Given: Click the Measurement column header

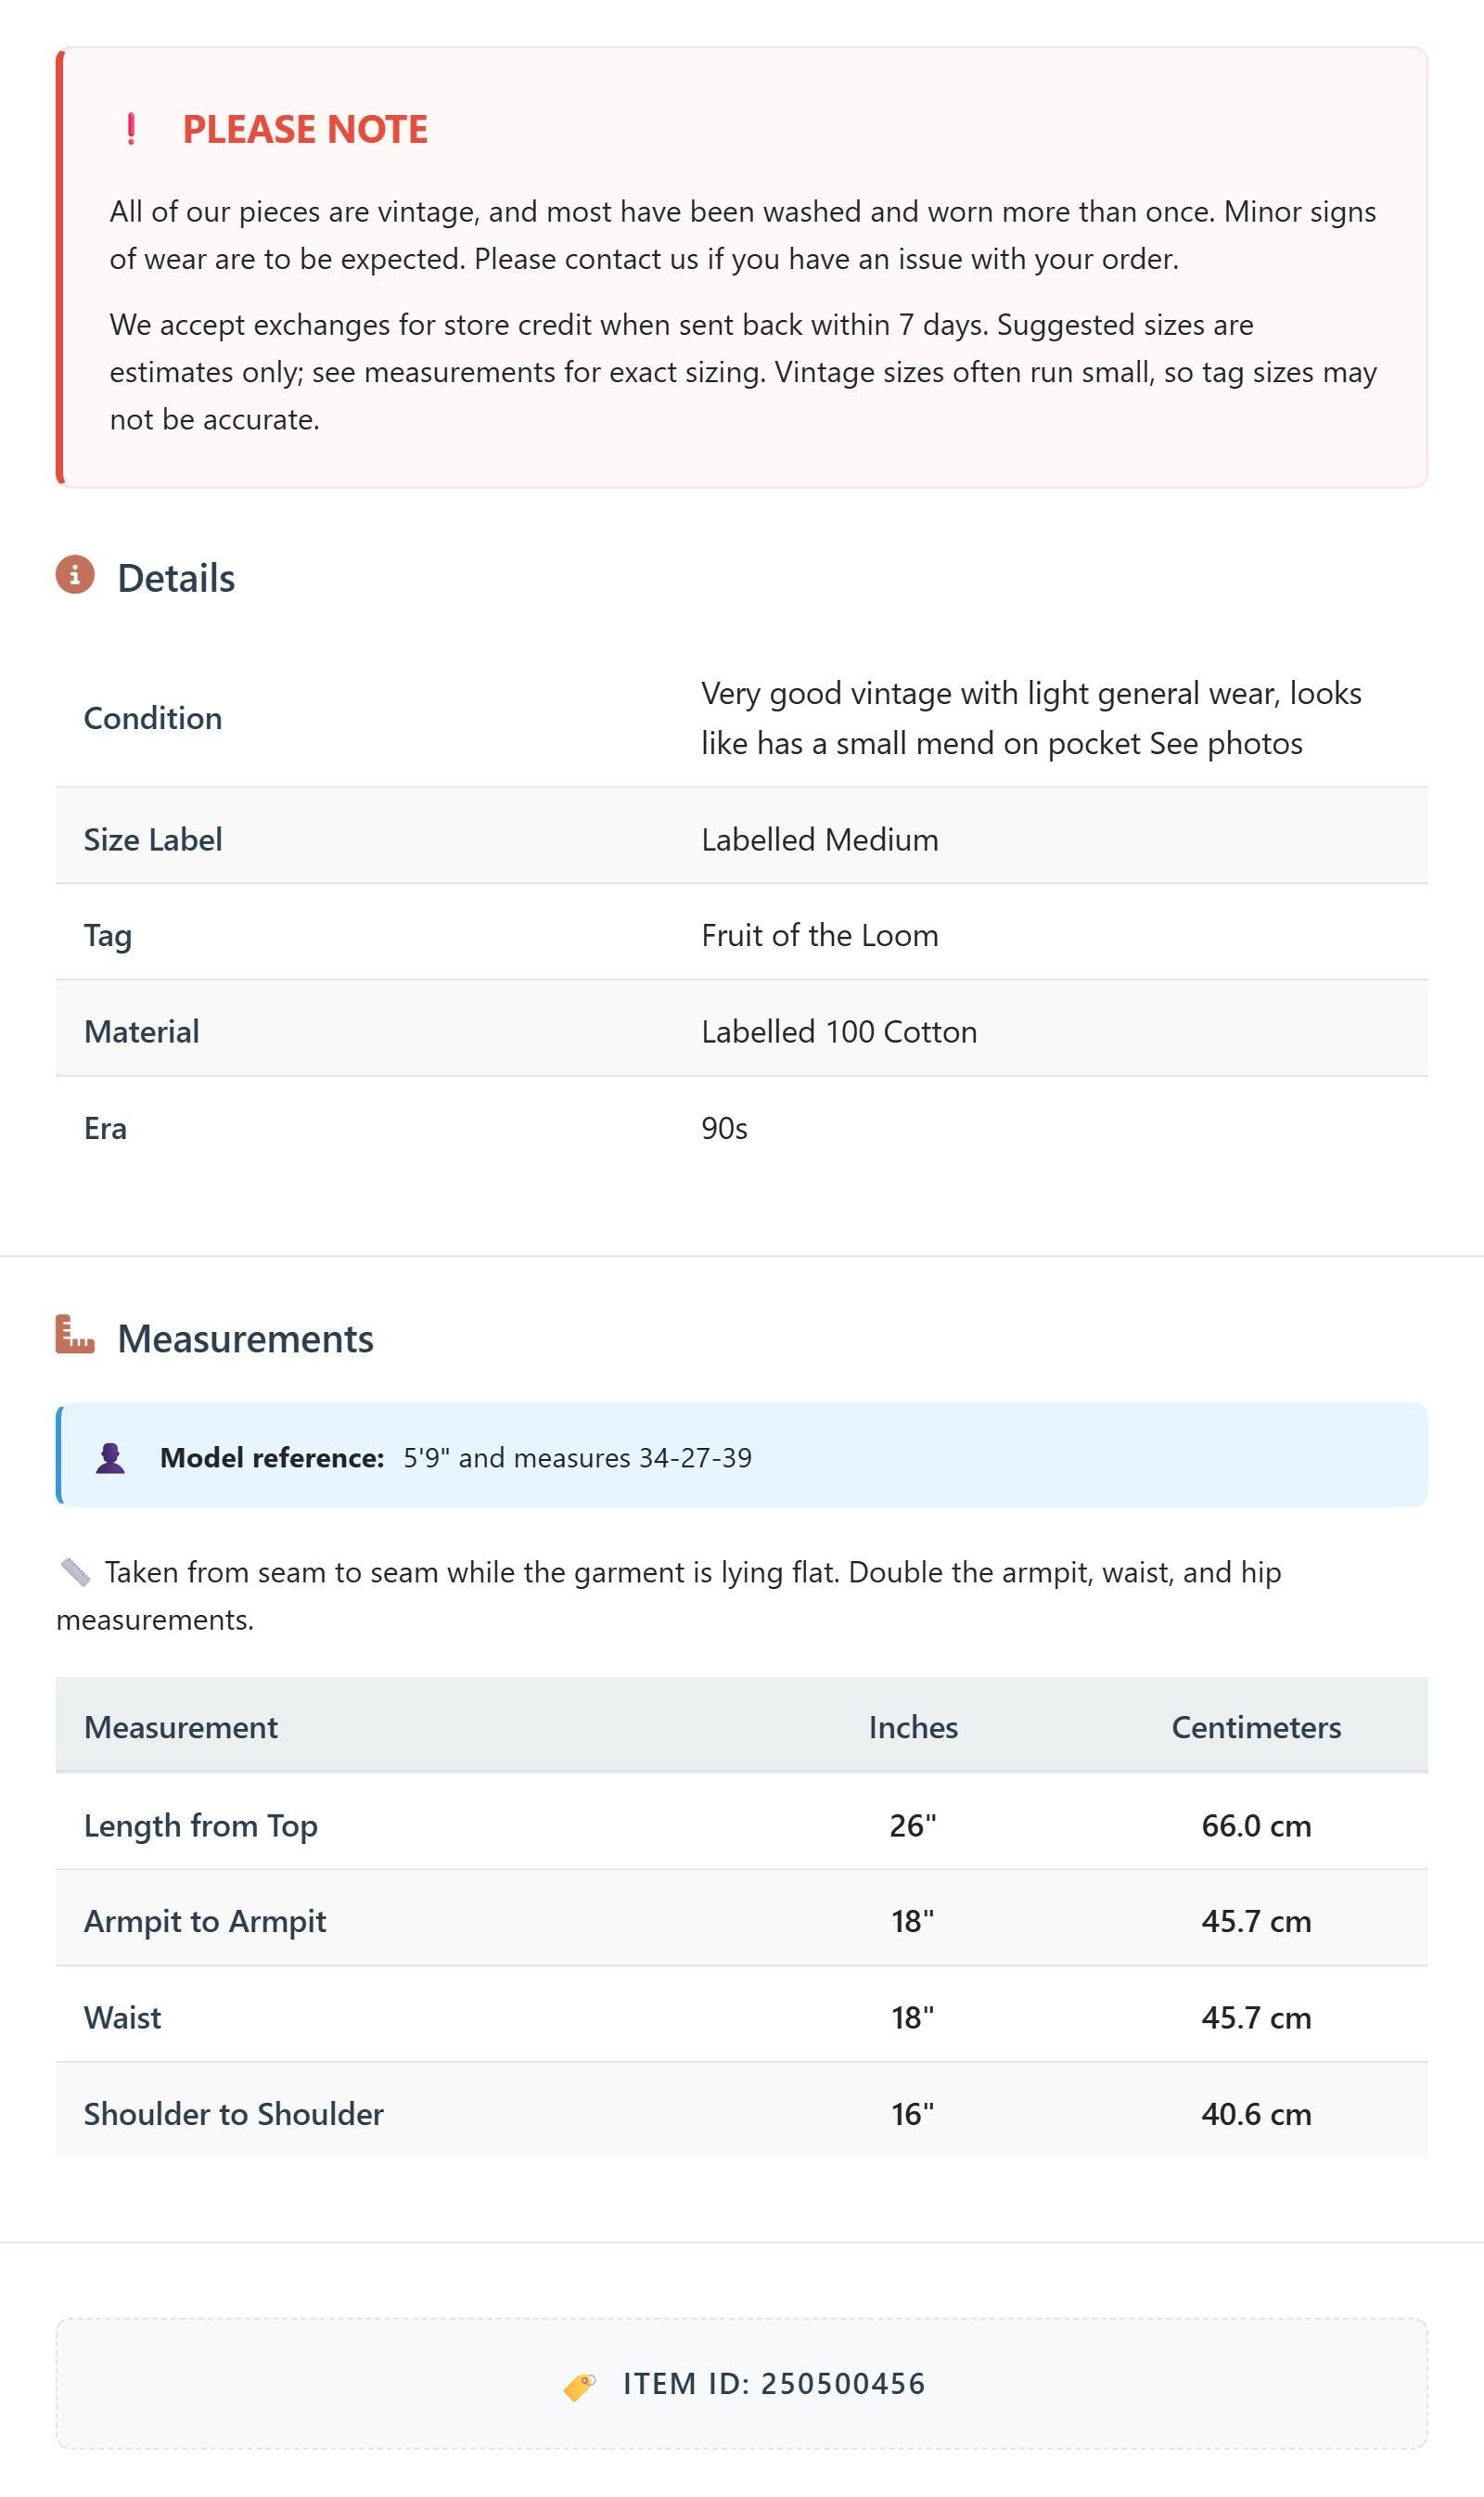Looking at the screenshot, I should 181,1727.
